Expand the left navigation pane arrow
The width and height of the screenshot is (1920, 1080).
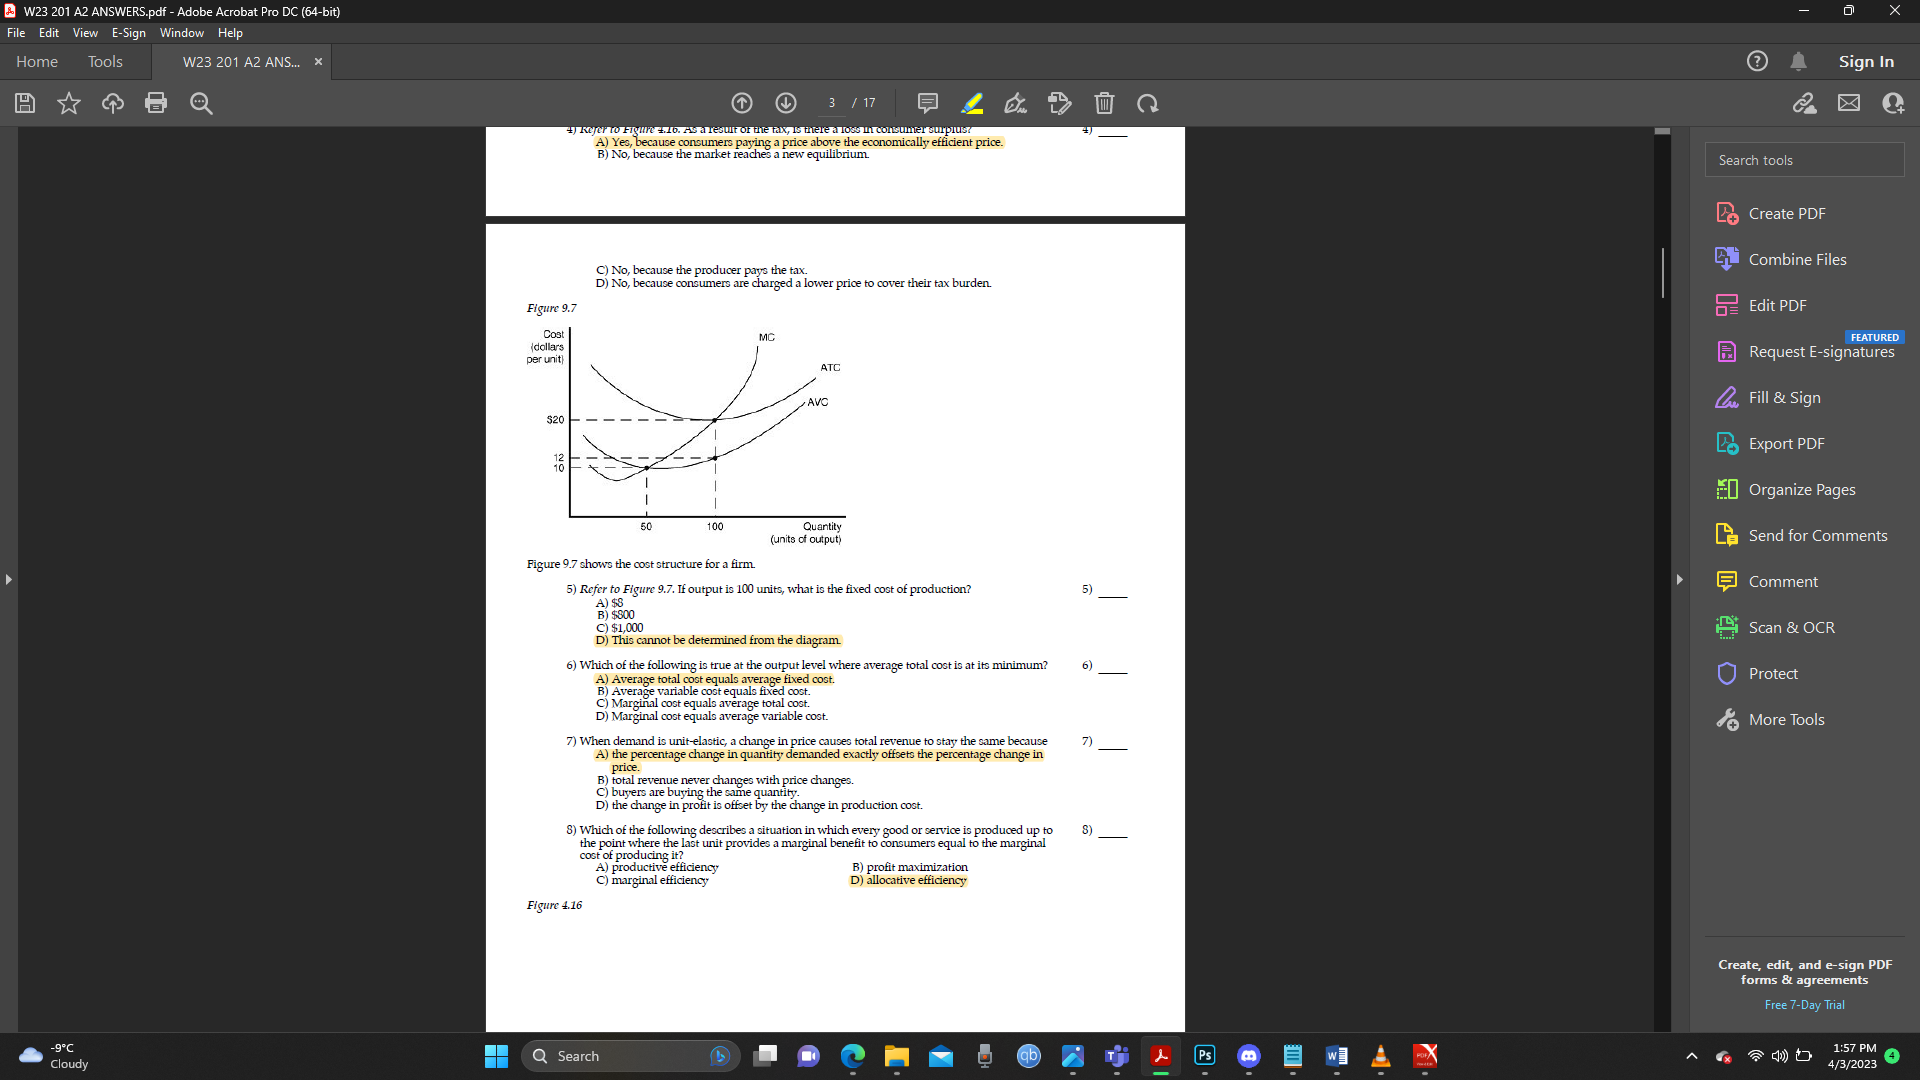tap(8, 579)
